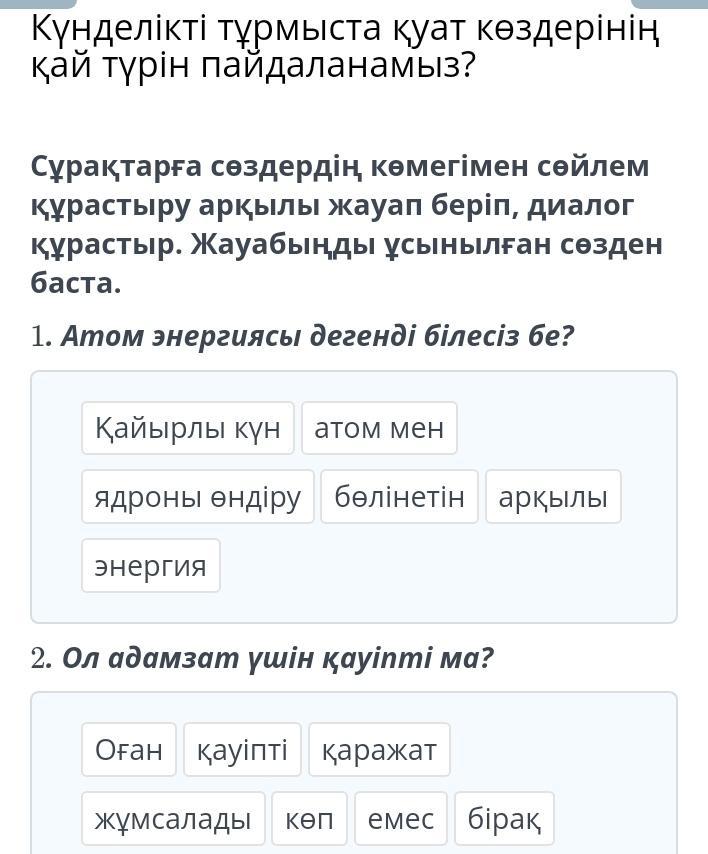This screenshot has width=708, height=854.
Task: Choose the 'емес' word tile
Action: [x=401, y=818]
